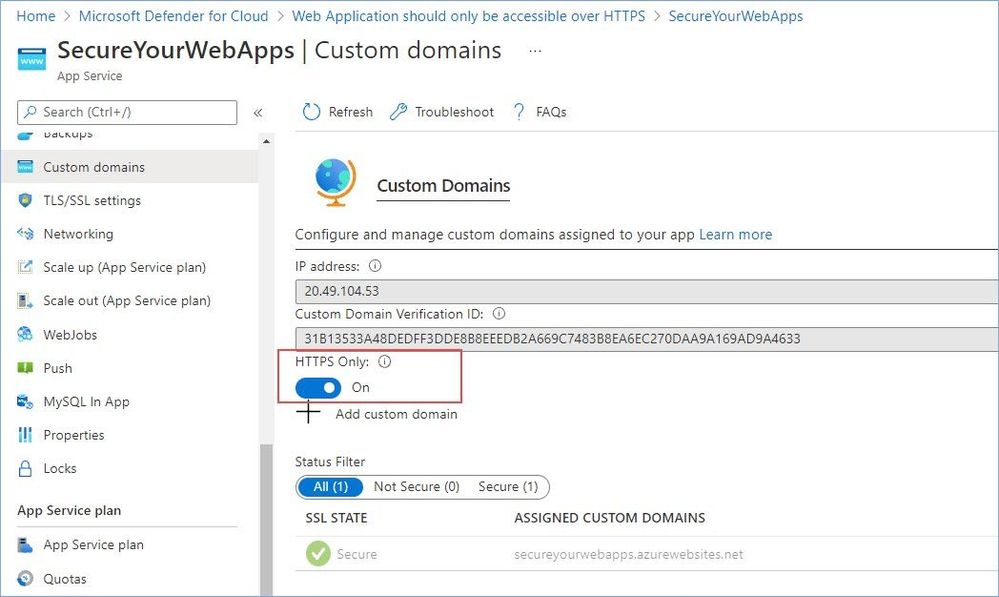Select the Not Secure (0) status filter
Screen dimensions: 999x597
(x=417, y=487)
